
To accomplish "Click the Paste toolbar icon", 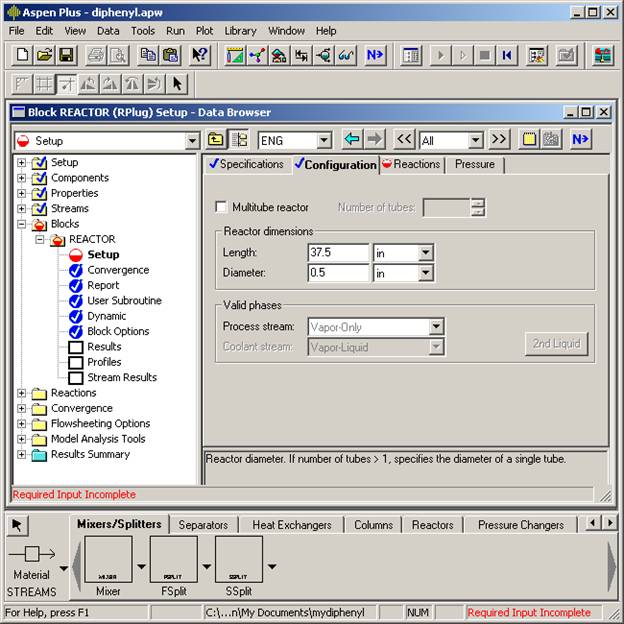I will [171, 56].
